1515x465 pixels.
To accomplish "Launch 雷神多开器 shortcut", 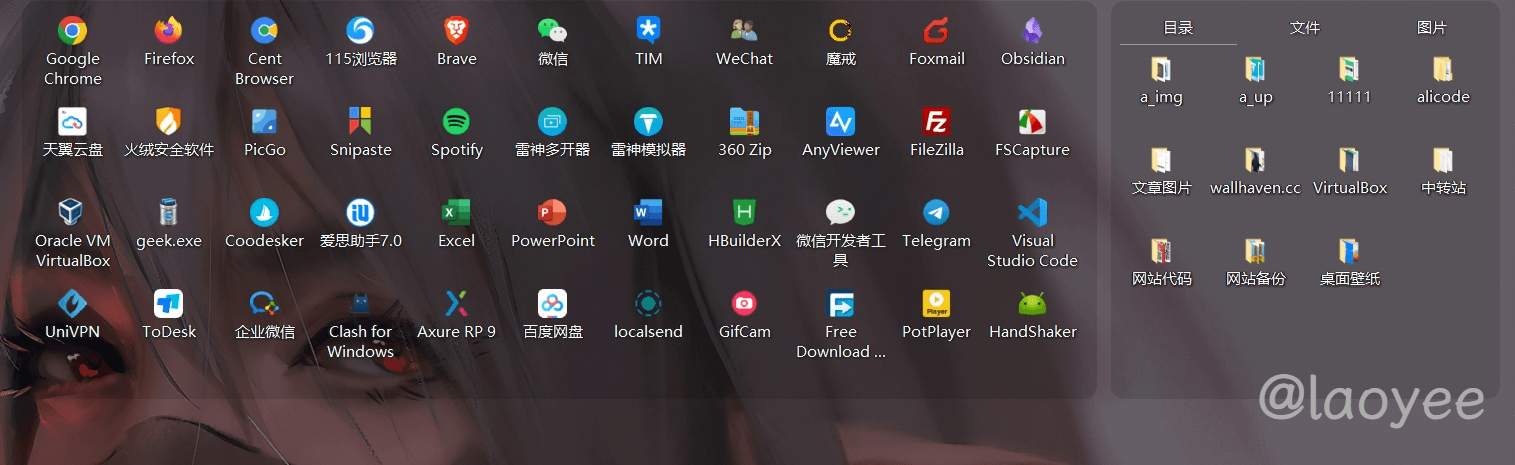I will coord(552,122).
